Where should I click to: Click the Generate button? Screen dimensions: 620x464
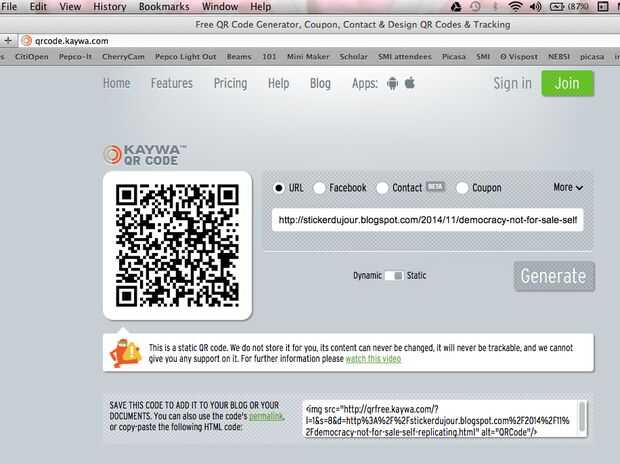(x=554, y=276)
